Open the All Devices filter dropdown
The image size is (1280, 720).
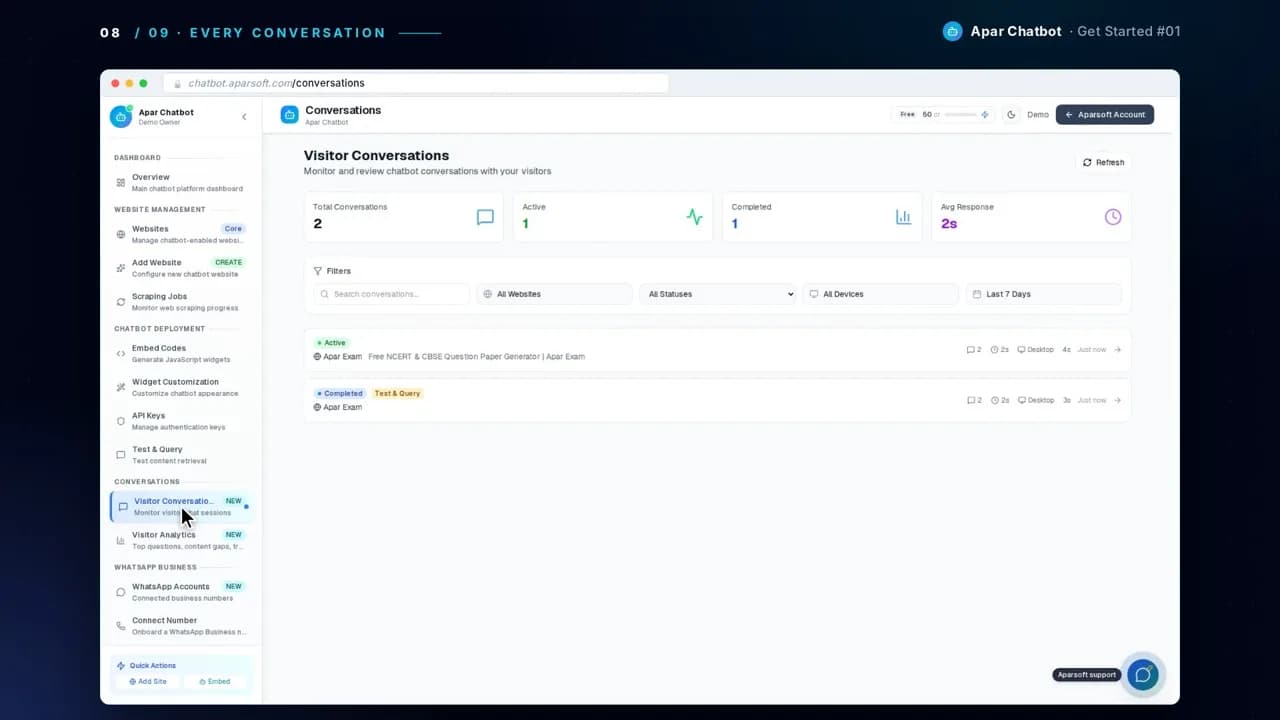point(880,294)
